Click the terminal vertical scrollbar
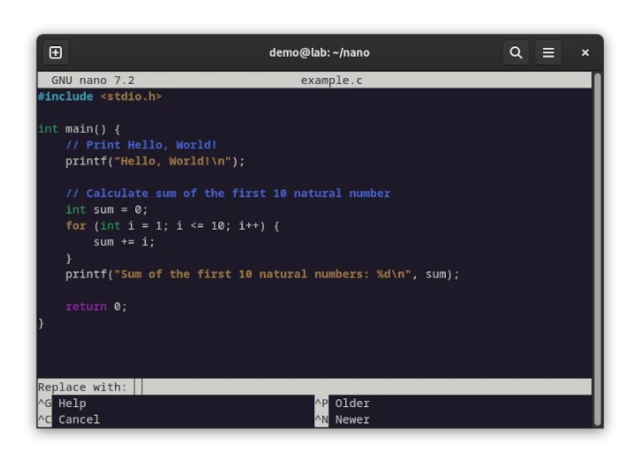Viewport: 640px width, 467px height. [x=598, y=249]
